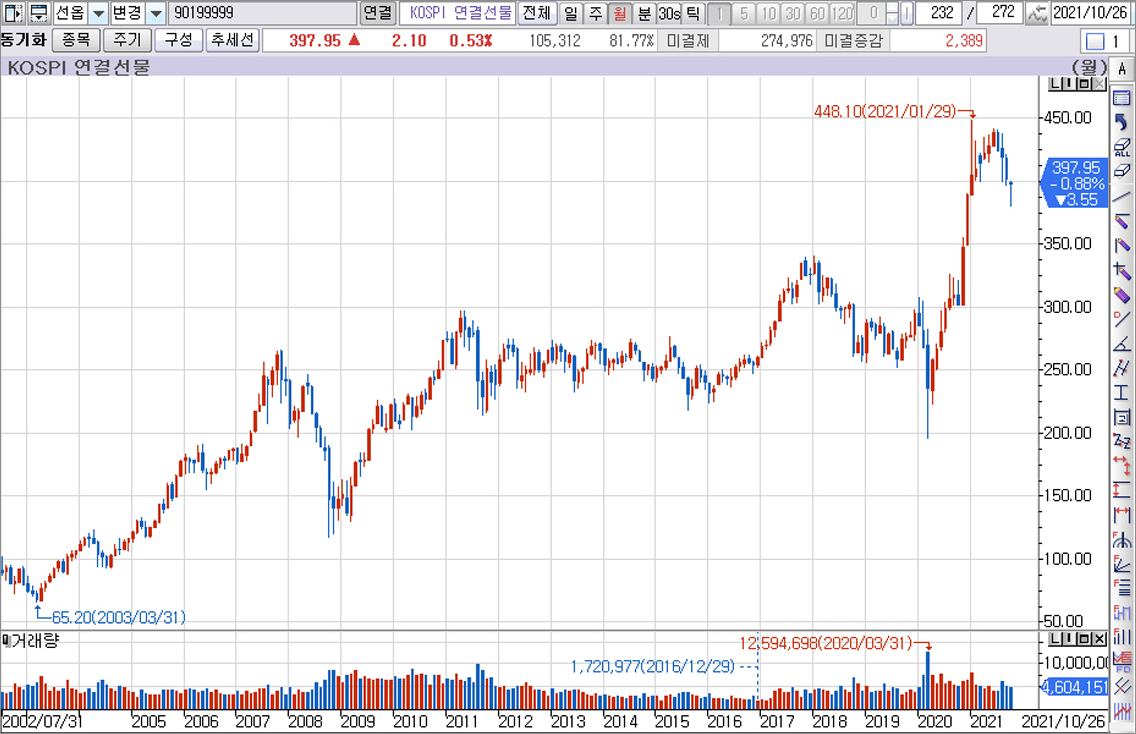The height and width of the screenshot is (734, 1136).
Task: Select the vertical bars cycle tool
Action: click(x=1122, y=637)
